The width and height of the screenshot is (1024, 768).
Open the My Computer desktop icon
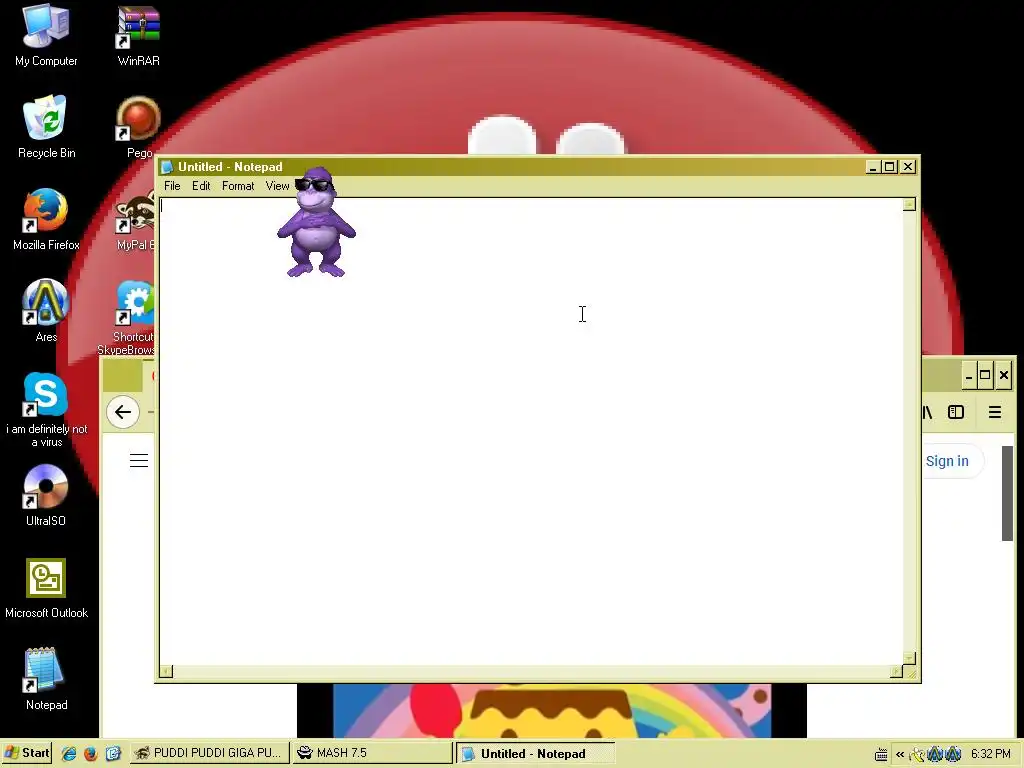coord(46,36)
